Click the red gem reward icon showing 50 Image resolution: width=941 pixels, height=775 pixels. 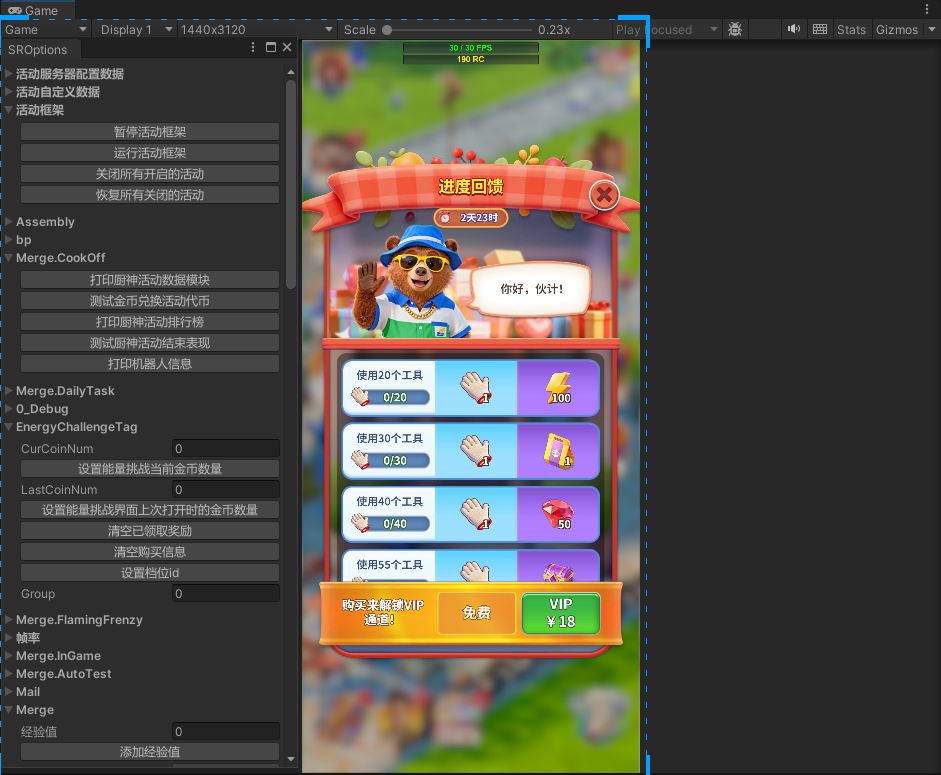pyautogui.click(x=559, y=513)
